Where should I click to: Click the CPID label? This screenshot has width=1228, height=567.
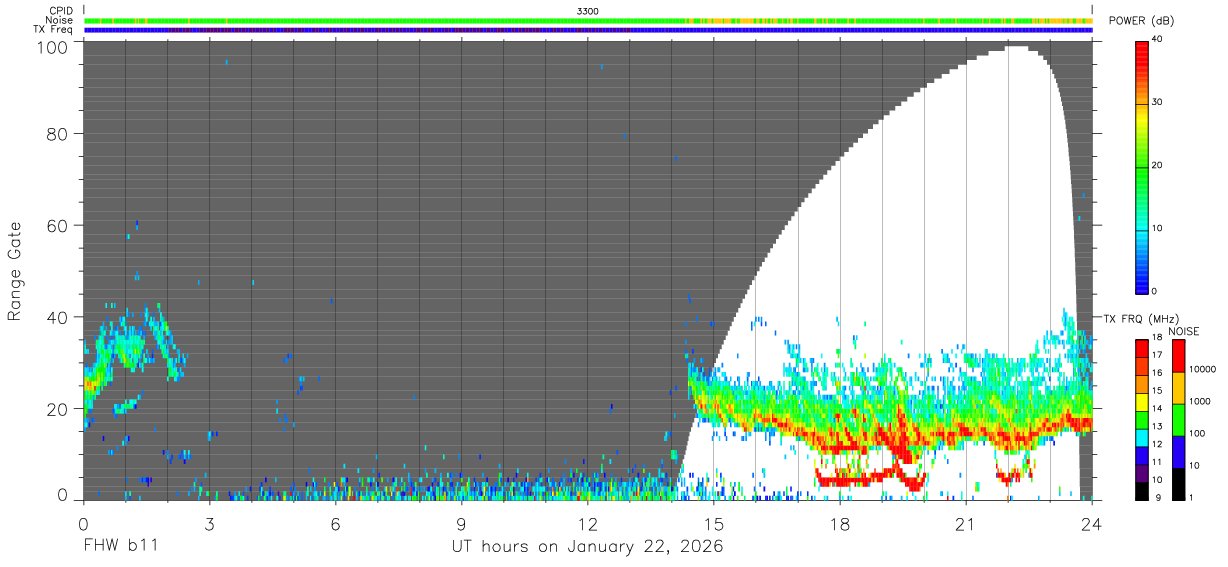click(x=61, y=10)
